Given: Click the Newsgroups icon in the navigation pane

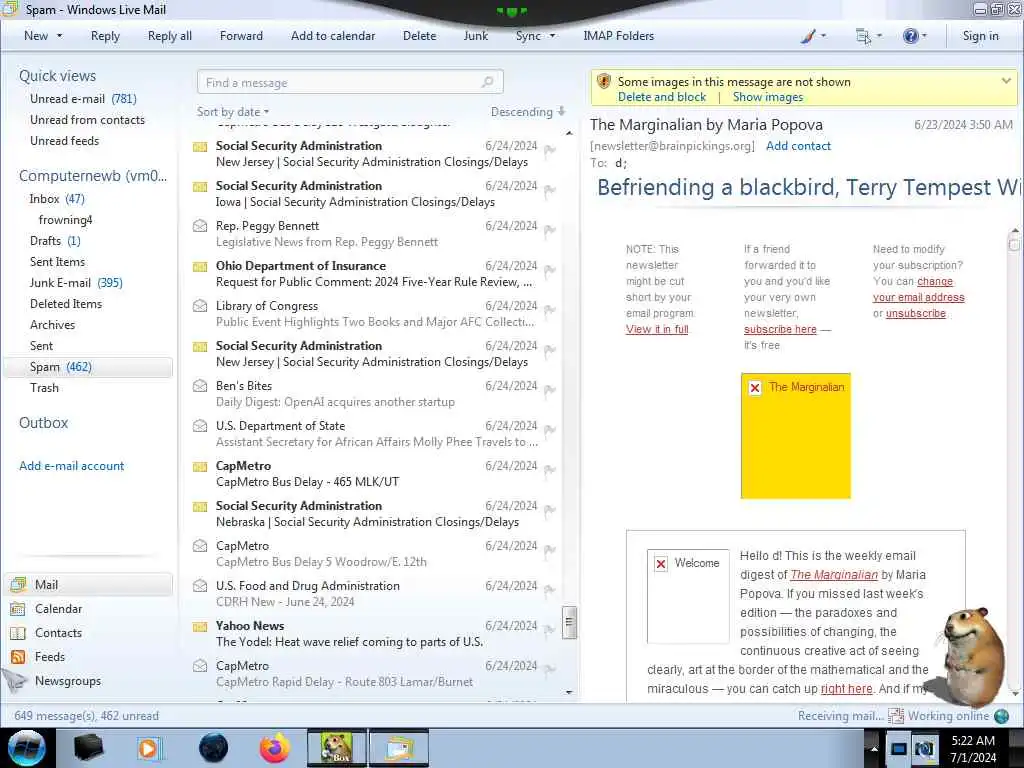Looking at the screenshot, I should click(16, 680).
